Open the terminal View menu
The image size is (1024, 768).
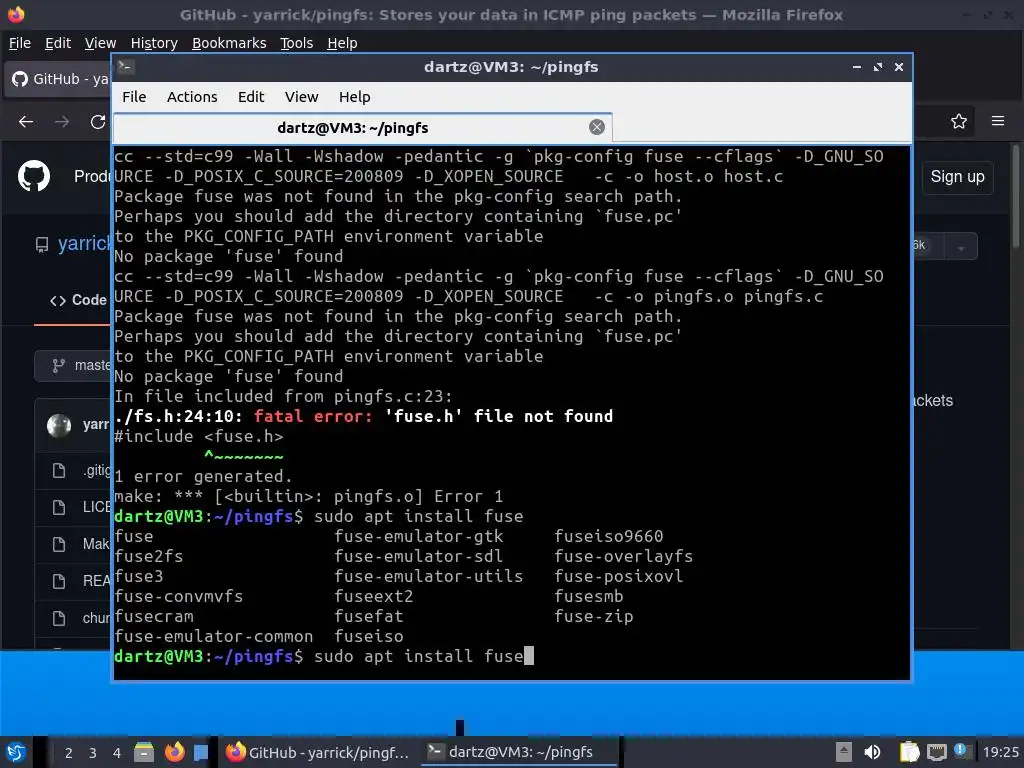(x=301, y=97)
